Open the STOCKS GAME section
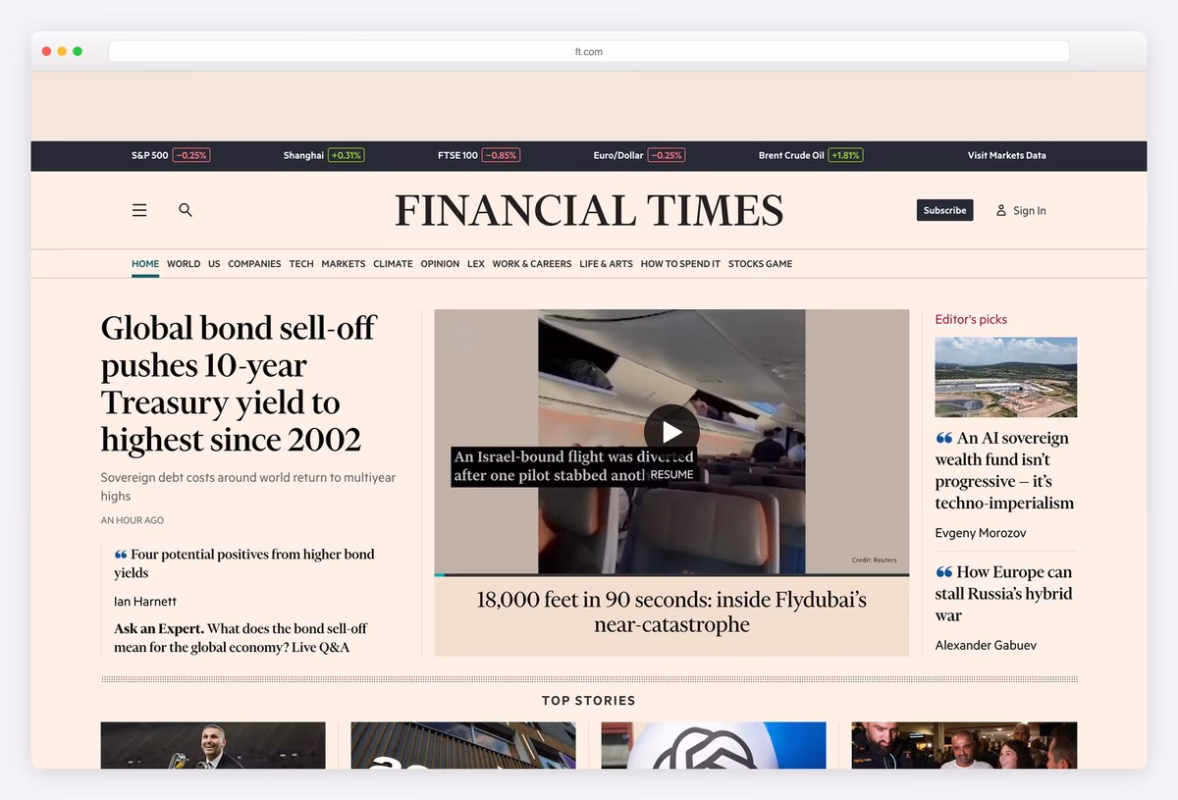The image size is (1178, 800). (x=760, y=264)
